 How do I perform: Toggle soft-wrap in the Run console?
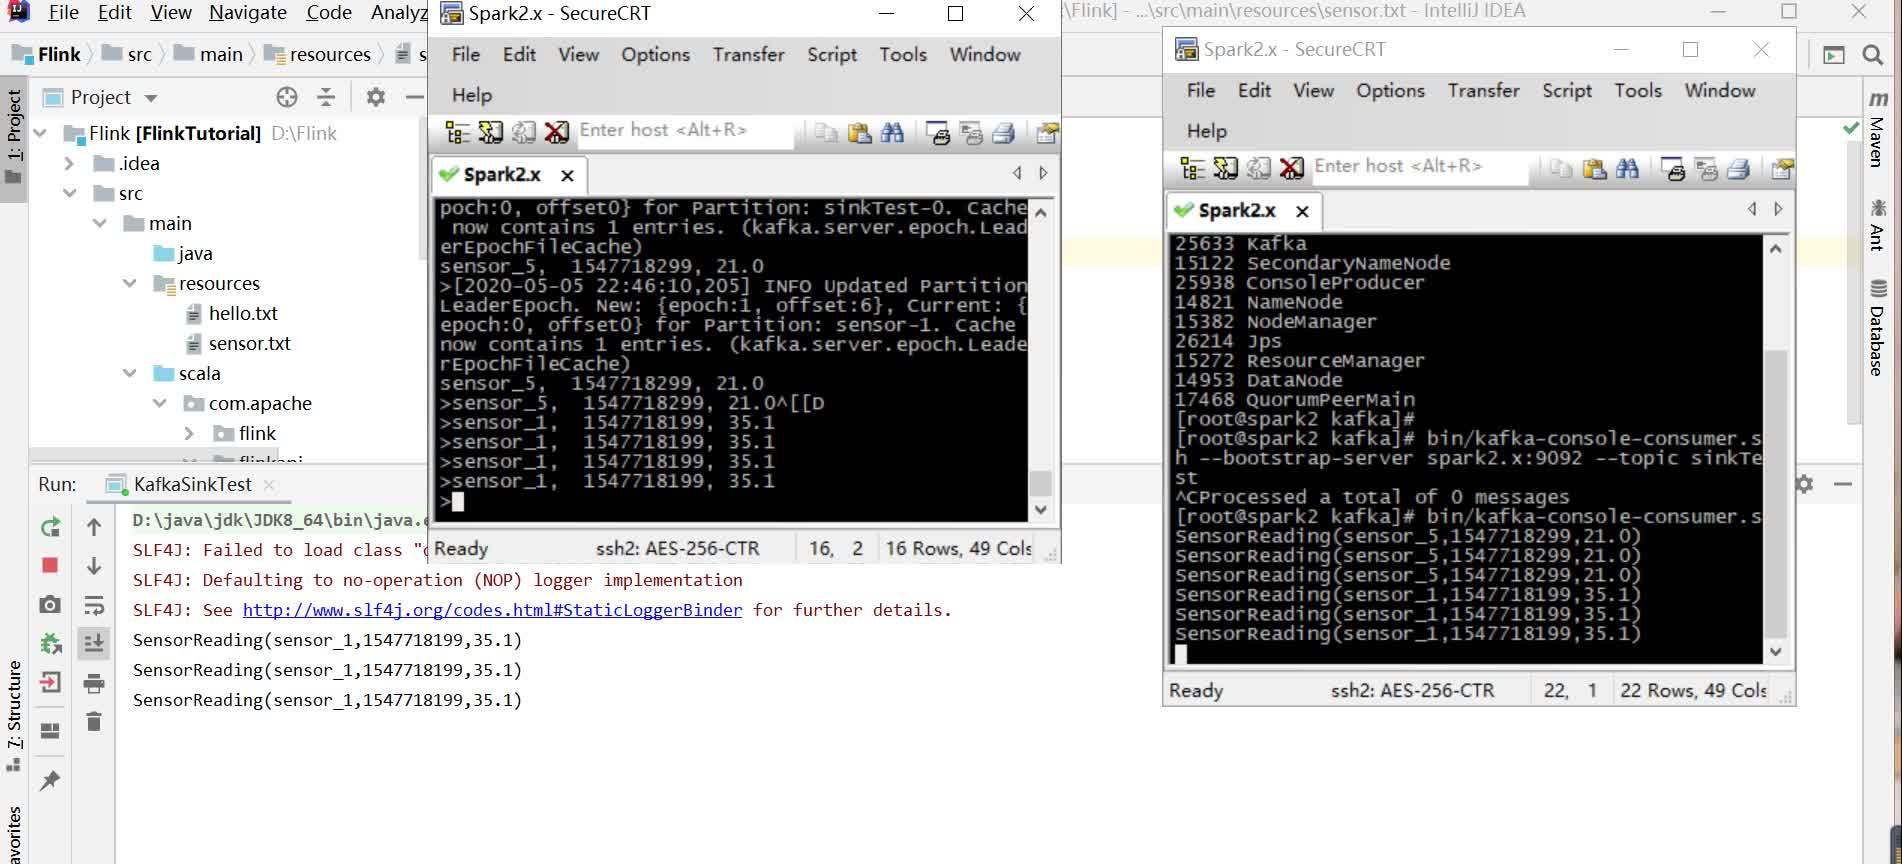[x=94, y=604]
